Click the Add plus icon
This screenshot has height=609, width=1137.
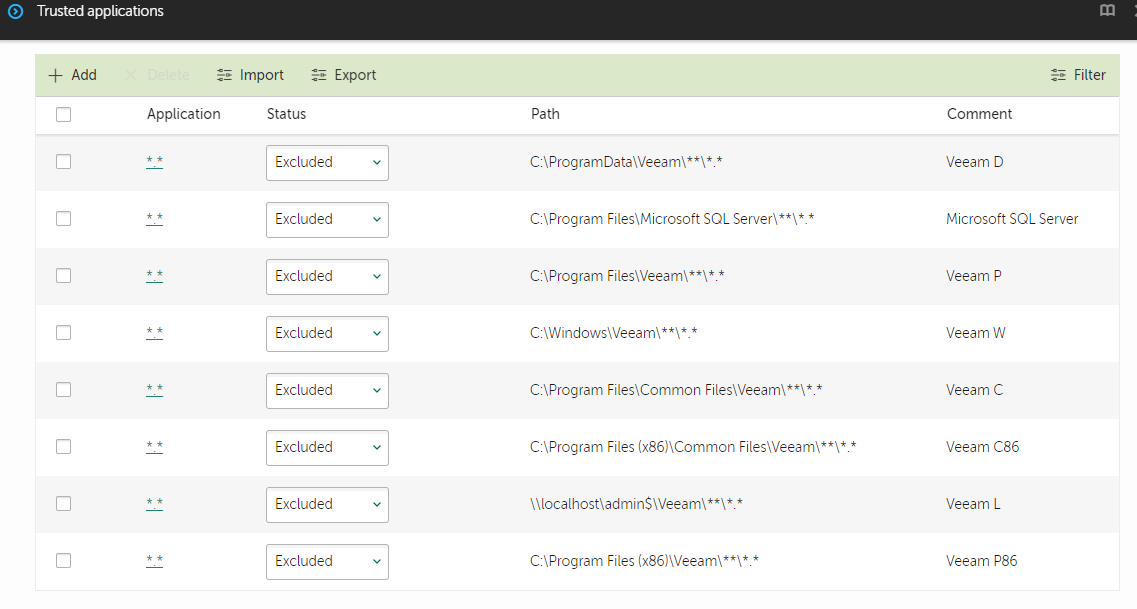coord(55,75)
